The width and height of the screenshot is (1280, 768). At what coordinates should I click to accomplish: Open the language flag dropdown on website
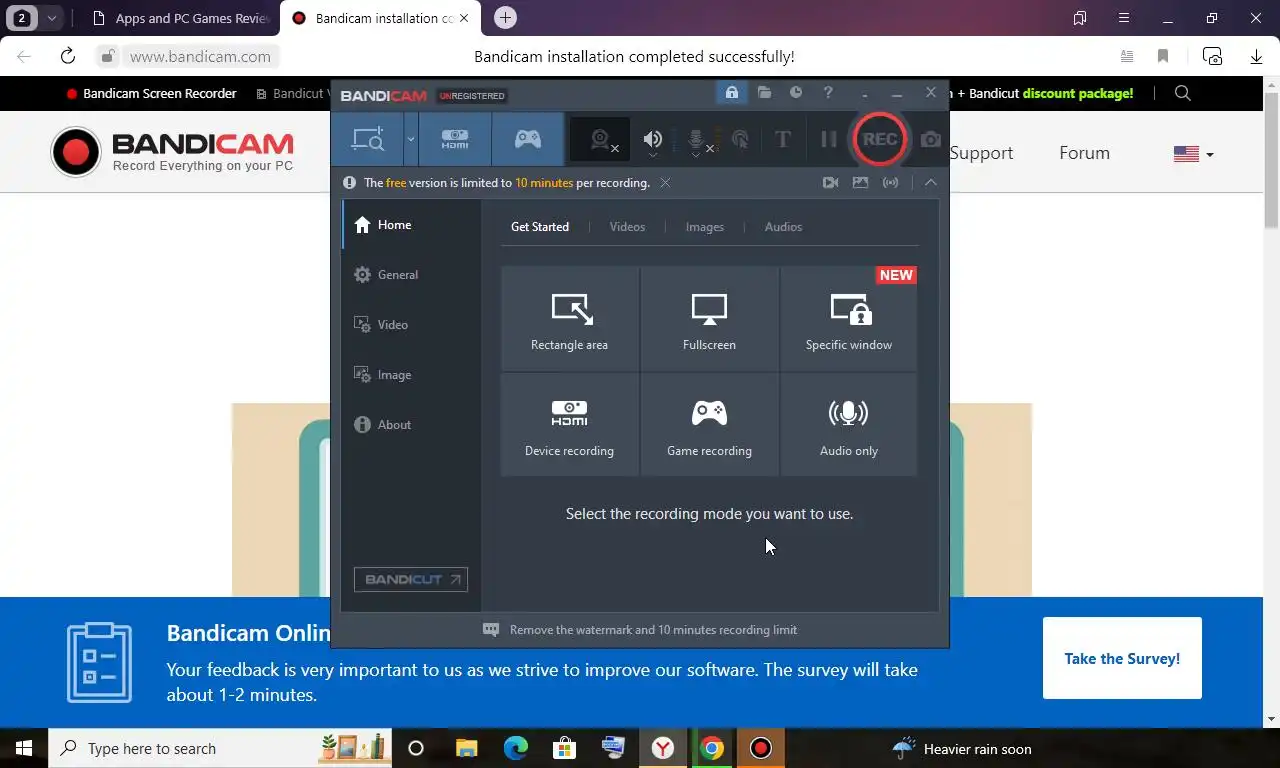(x=1193, y=154)
